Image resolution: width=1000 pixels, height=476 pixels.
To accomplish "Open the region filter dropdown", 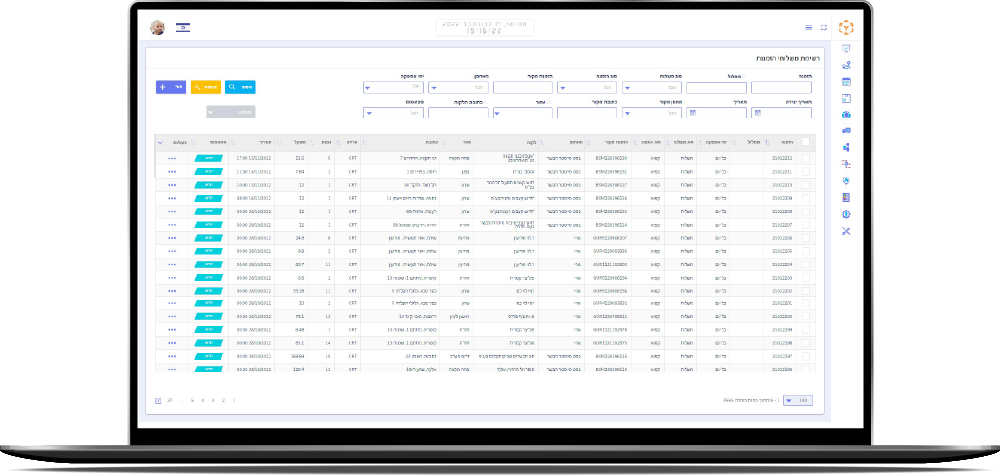I will (x=522, y=113).
